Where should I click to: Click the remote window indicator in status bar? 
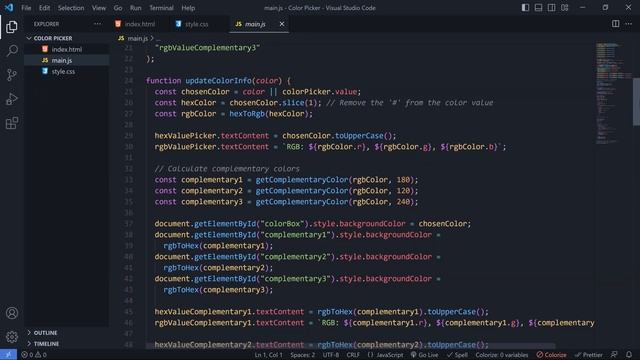point(8,355)
